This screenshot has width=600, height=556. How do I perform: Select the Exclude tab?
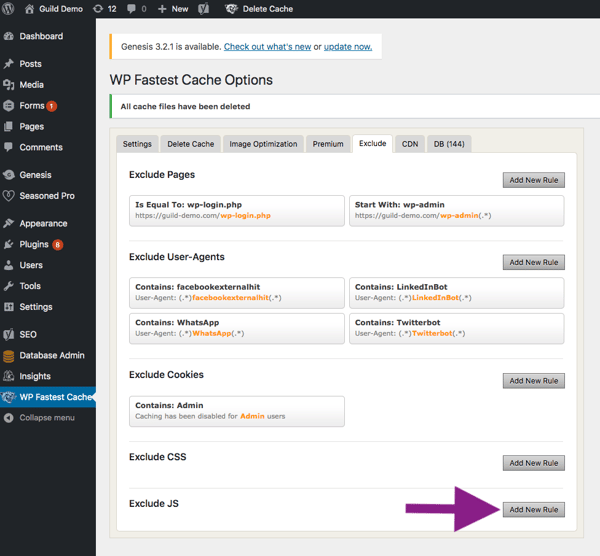pos(372,143)
